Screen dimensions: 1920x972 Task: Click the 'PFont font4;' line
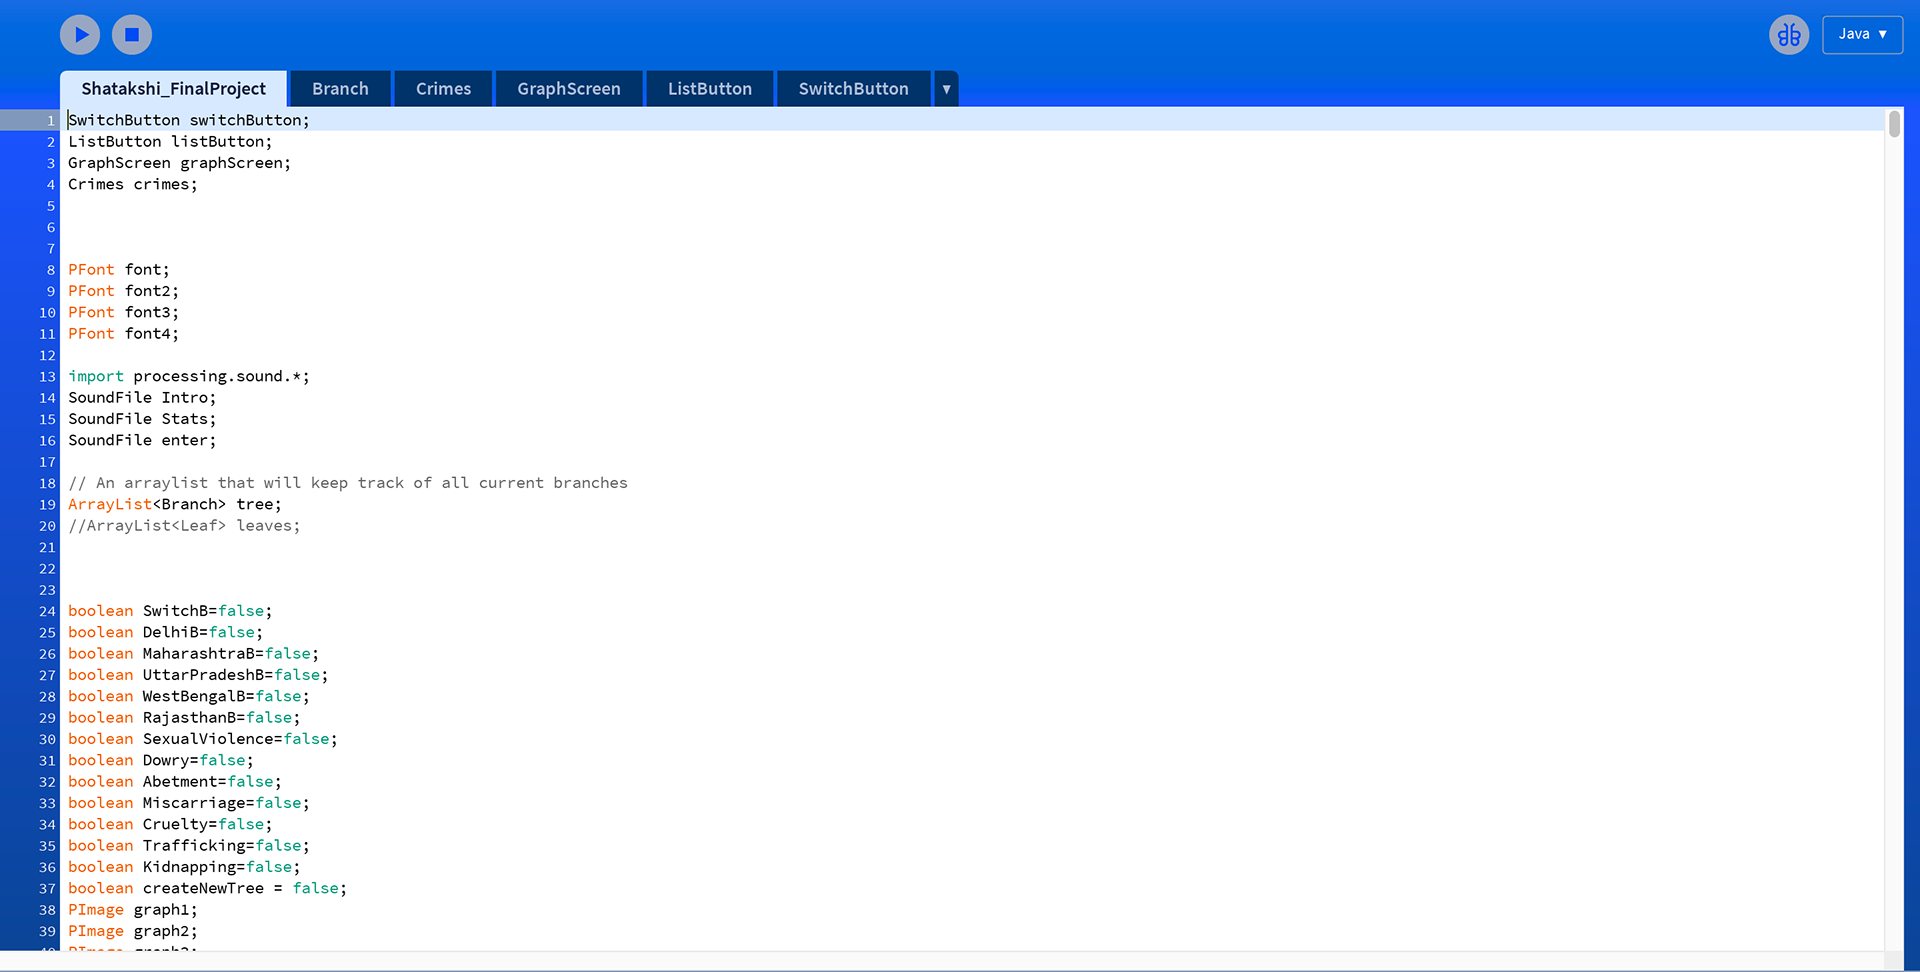tap(124, 334)
